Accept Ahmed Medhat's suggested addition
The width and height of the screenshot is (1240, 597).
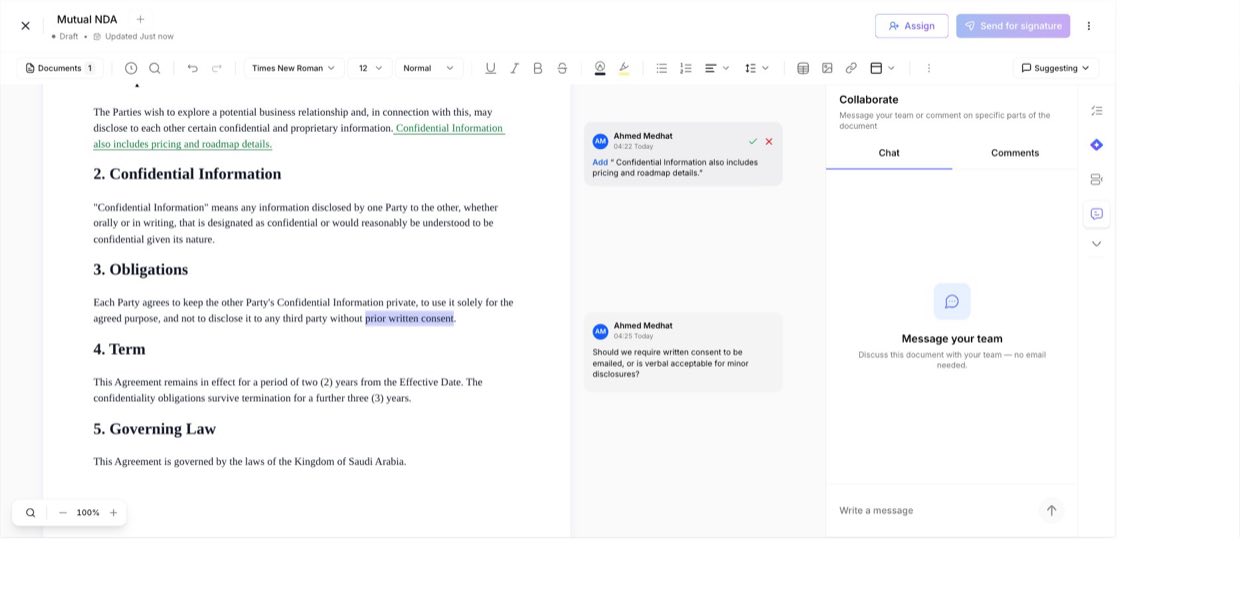pyautogui.click(x=753, y=142)
